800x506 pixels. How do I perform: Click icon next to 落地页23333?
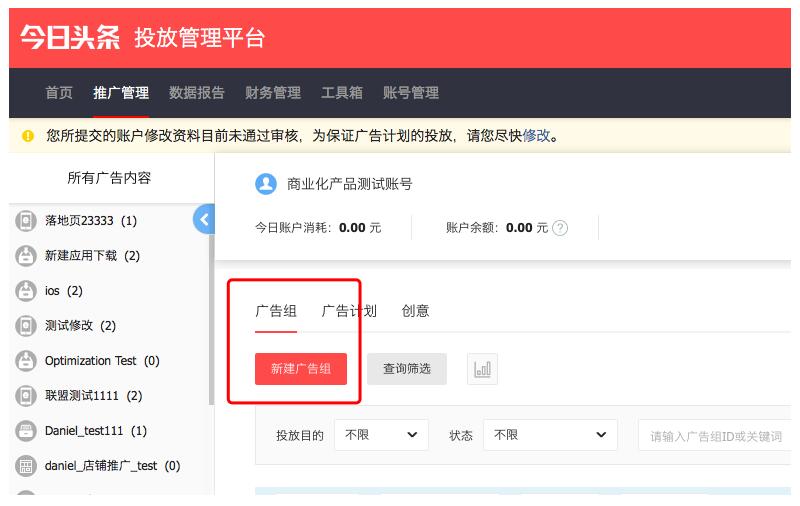tap(26, 221)
